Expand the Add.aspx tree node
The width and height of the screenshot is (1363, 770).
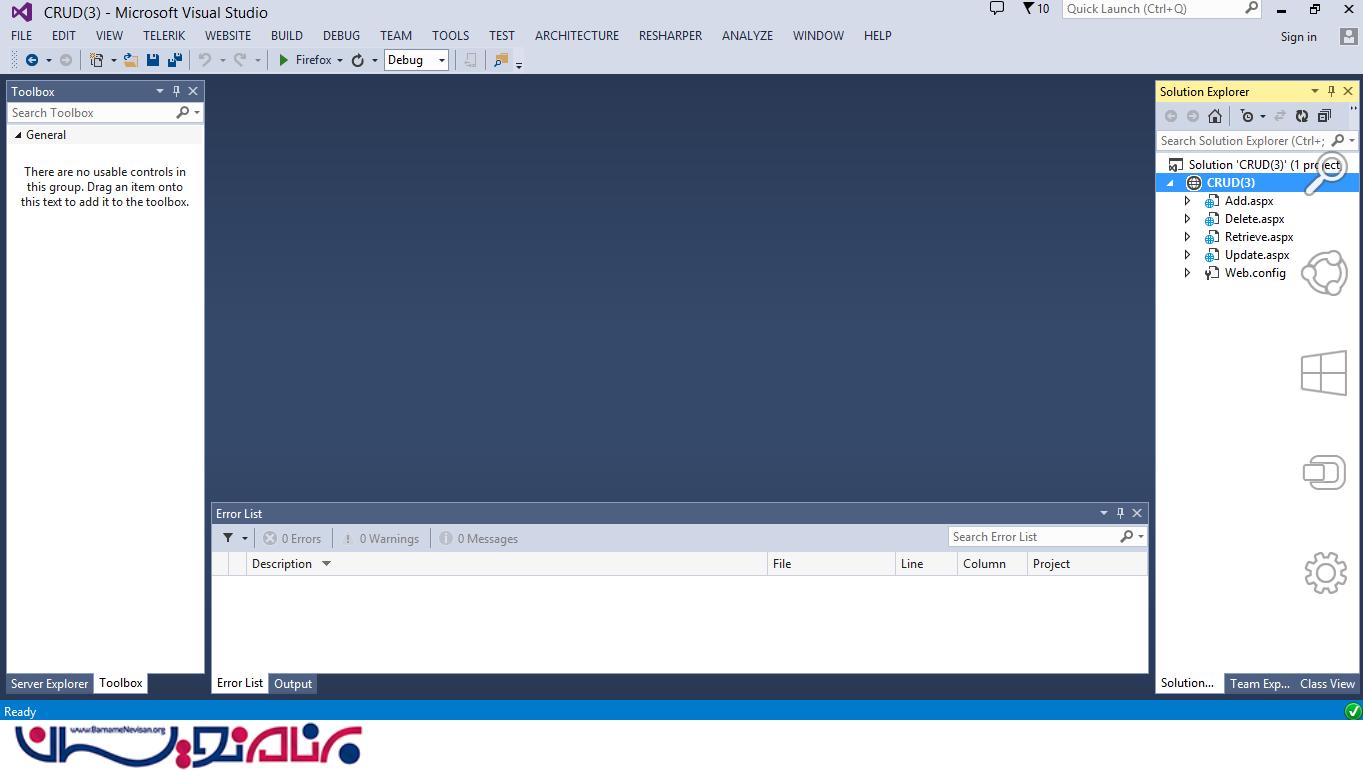pyautogui.click(x=1187, y=201)
